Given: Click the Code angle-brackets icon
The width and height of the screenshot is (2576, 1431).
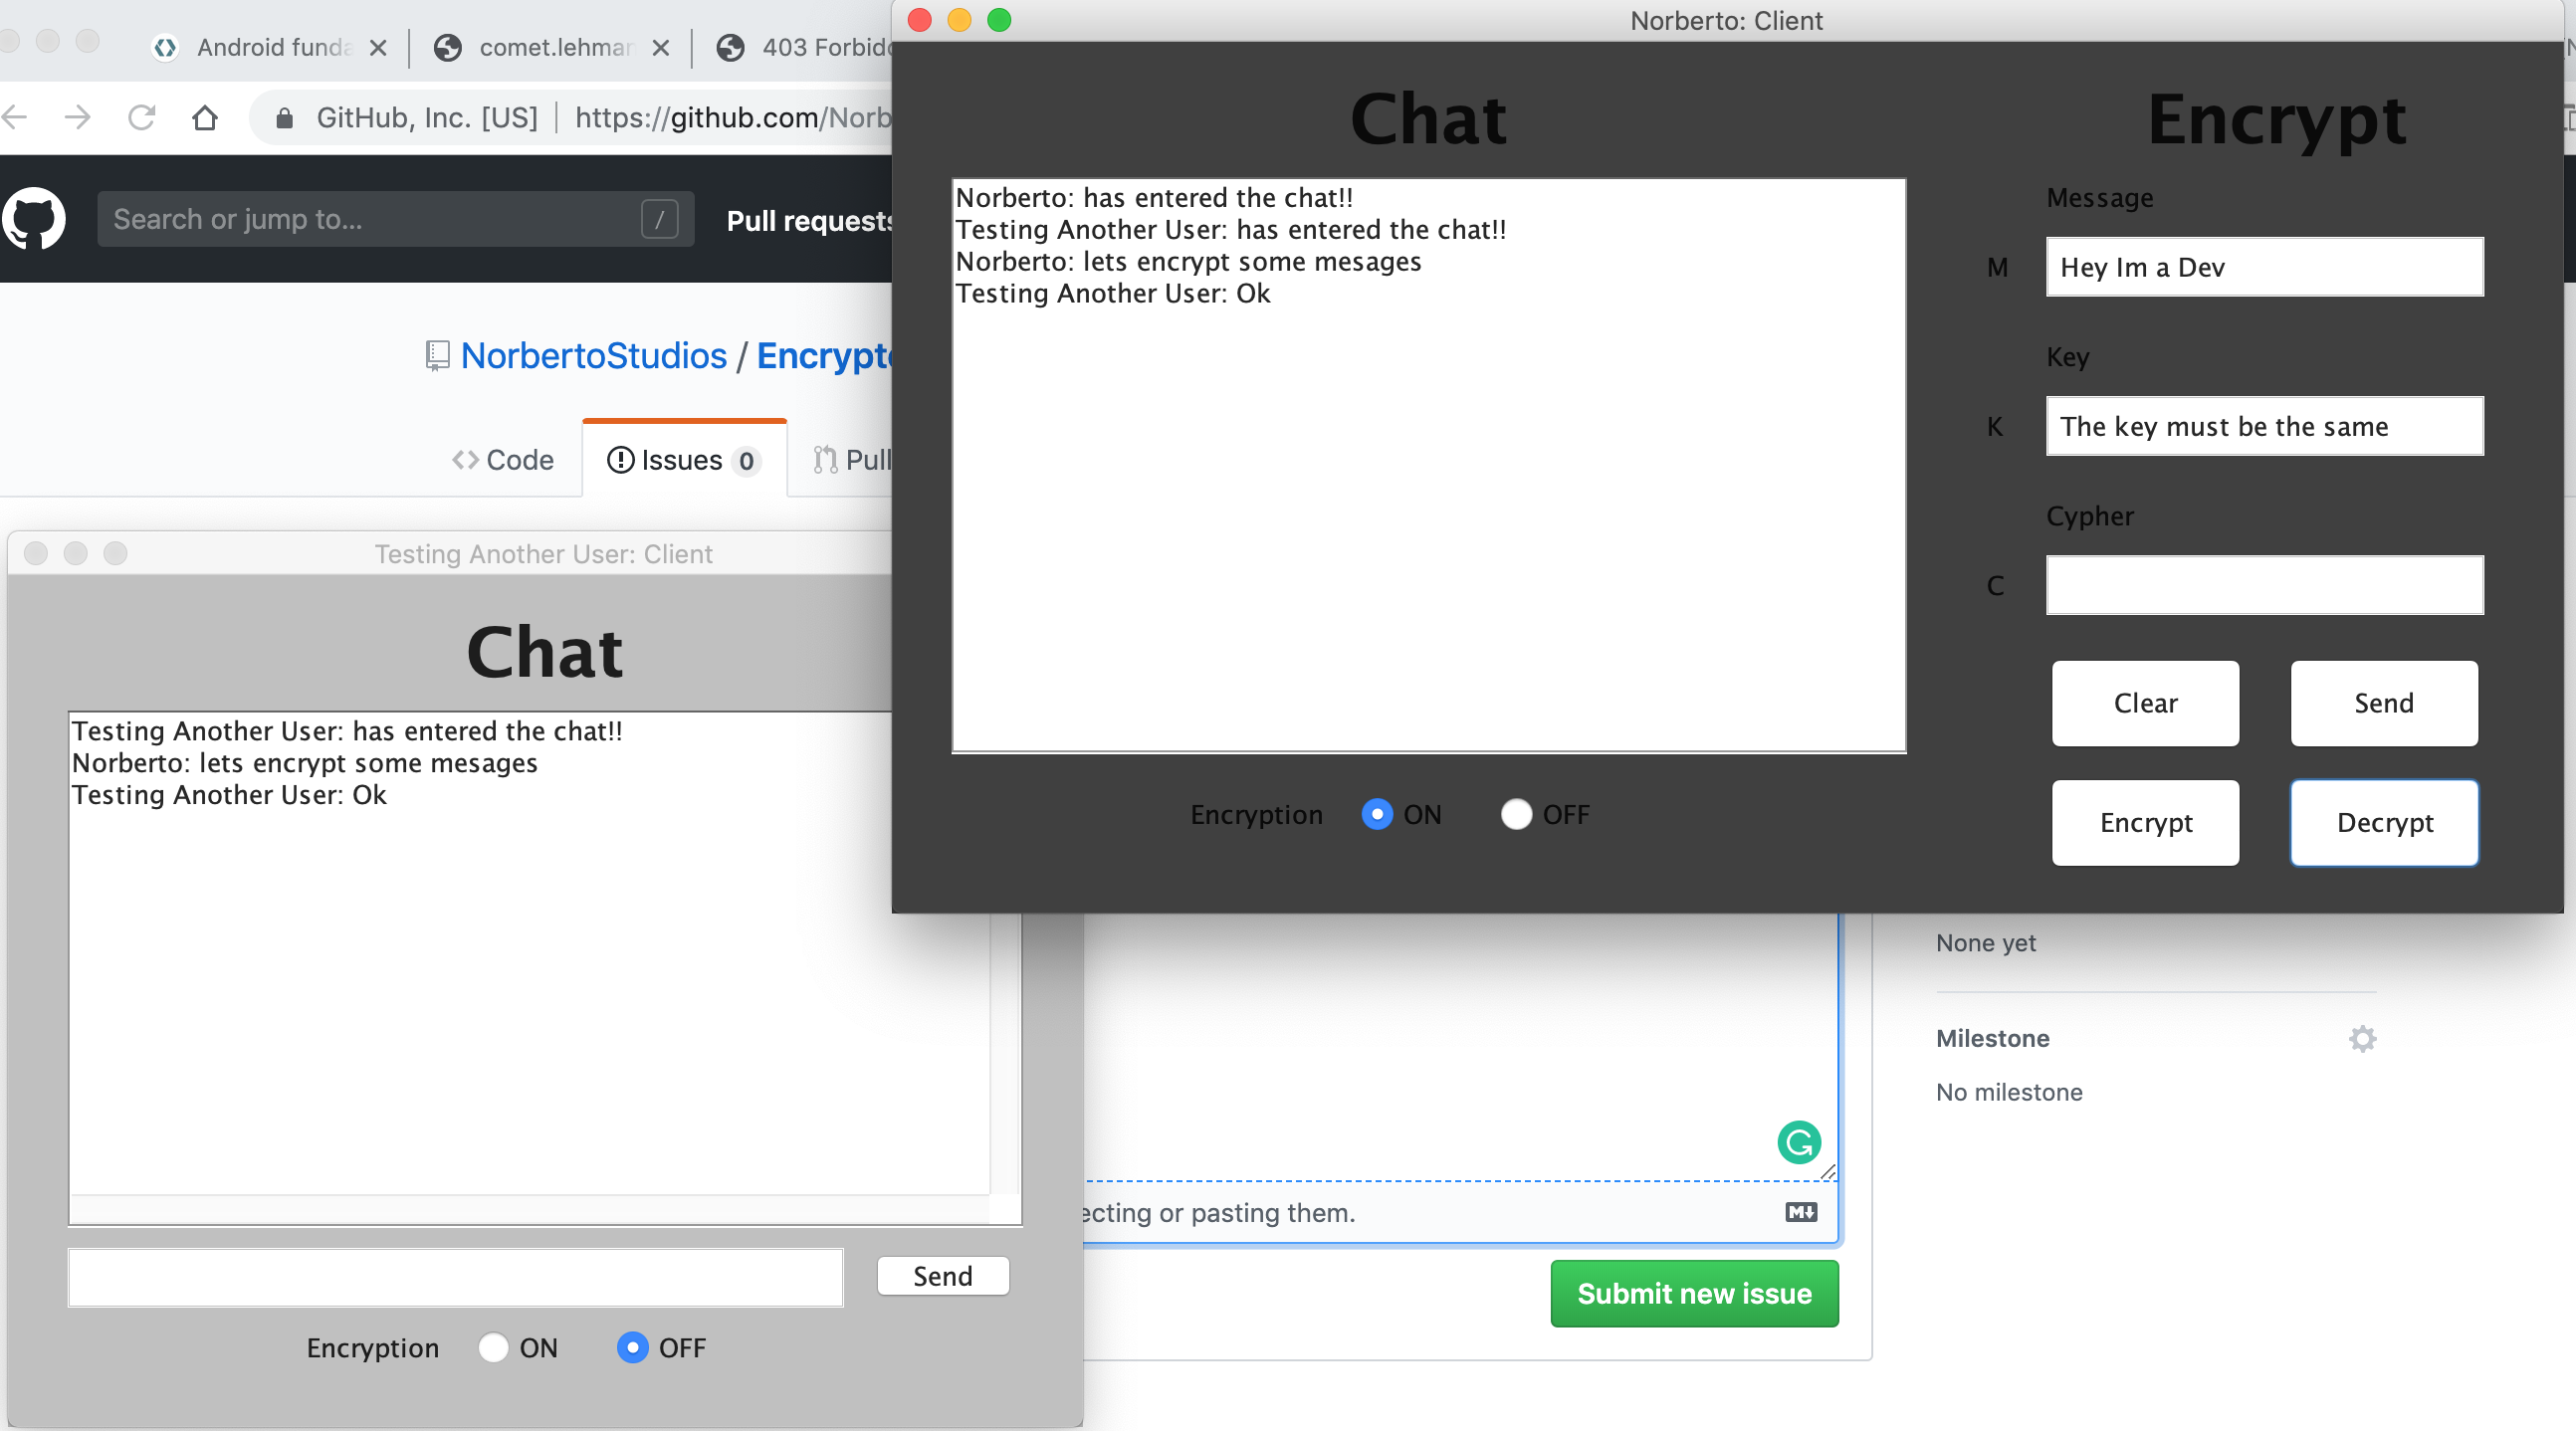Looking at the screenshot, I should tap(466, 460).
